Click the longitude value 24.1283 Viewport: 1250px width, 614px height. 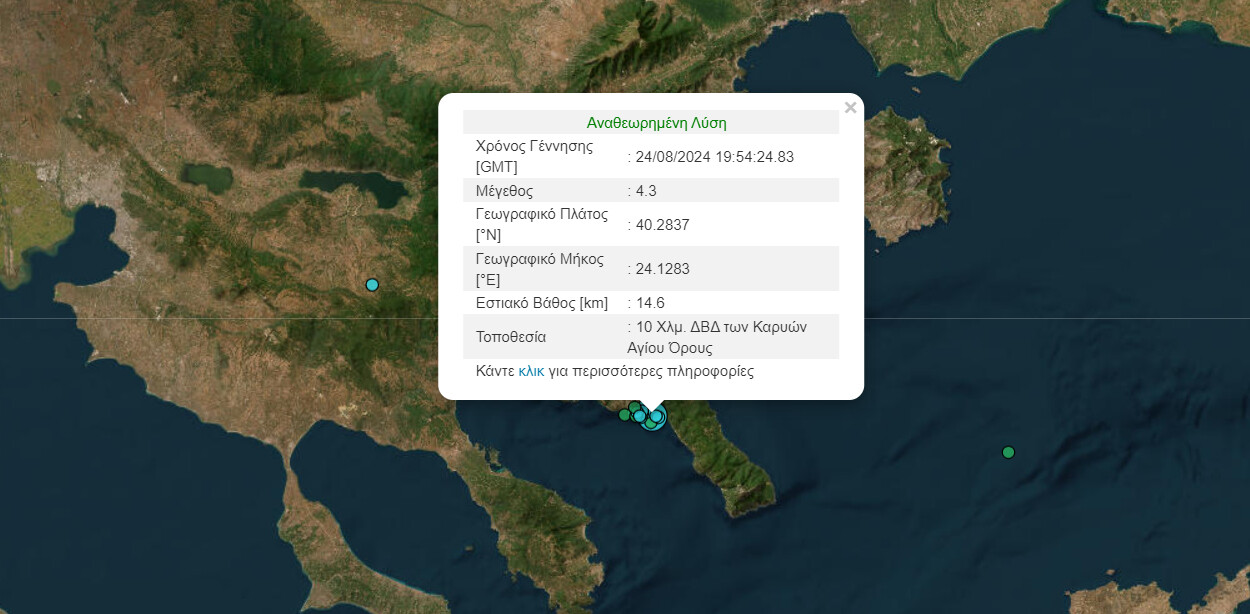pos(662,269)
